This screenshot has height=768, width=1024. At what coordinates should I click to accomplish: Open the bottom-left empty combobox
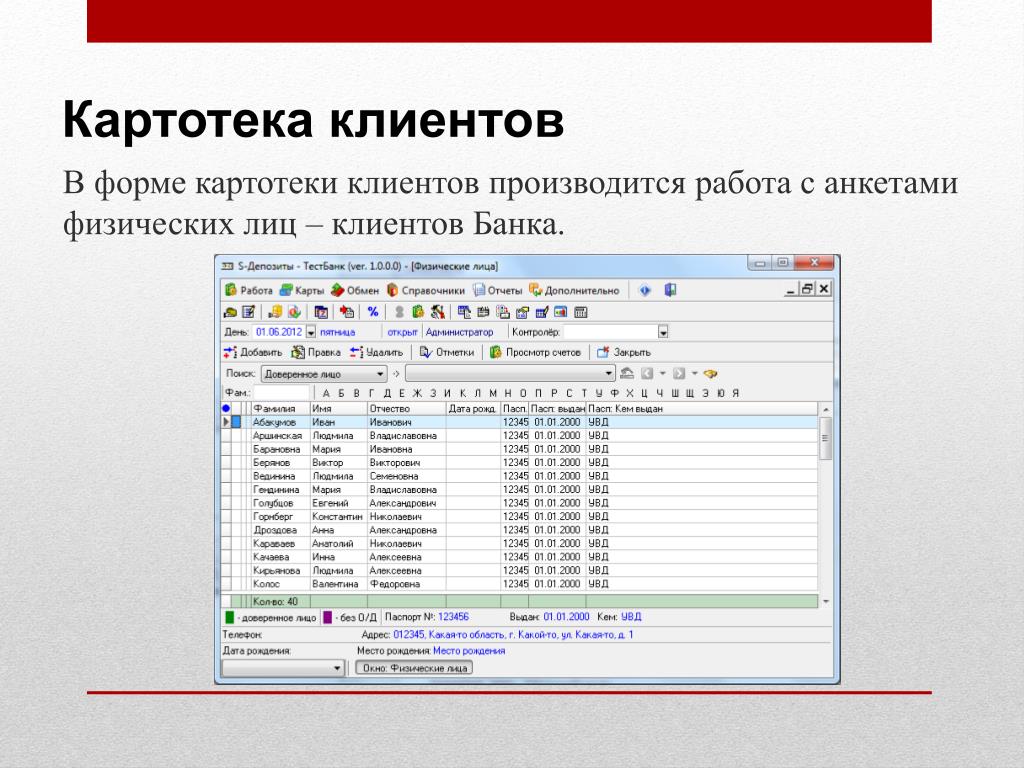point(283,668)
